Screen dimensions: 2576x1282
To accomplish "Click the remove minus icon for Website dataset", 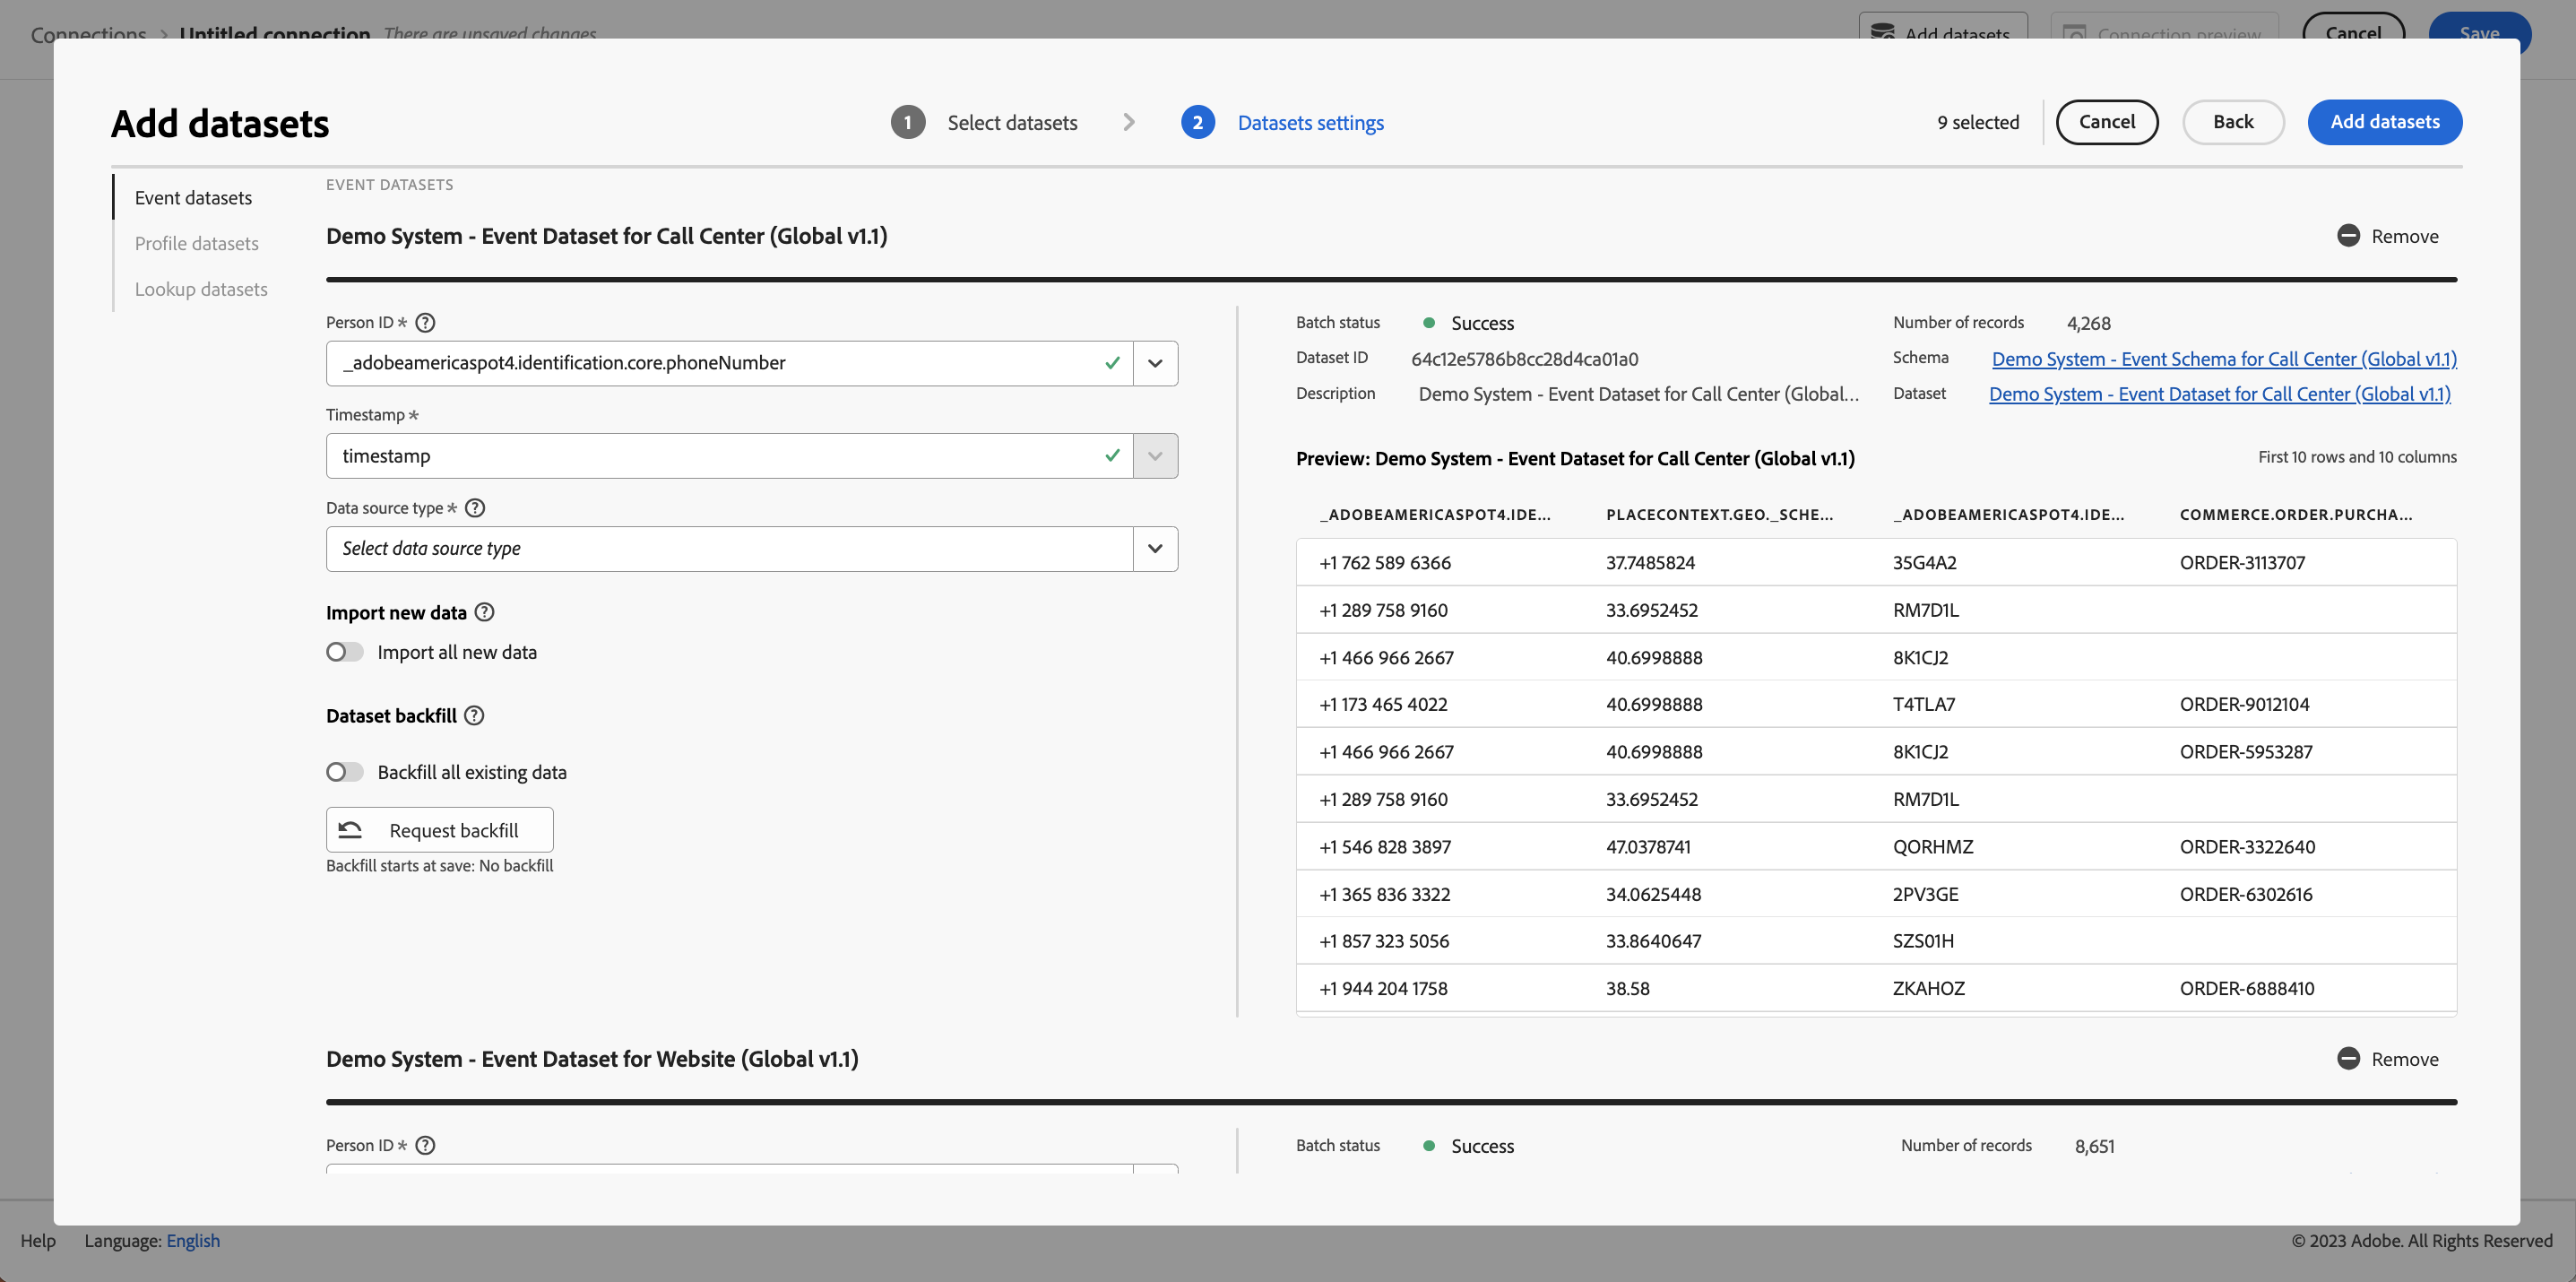I will (2348, 1058).
